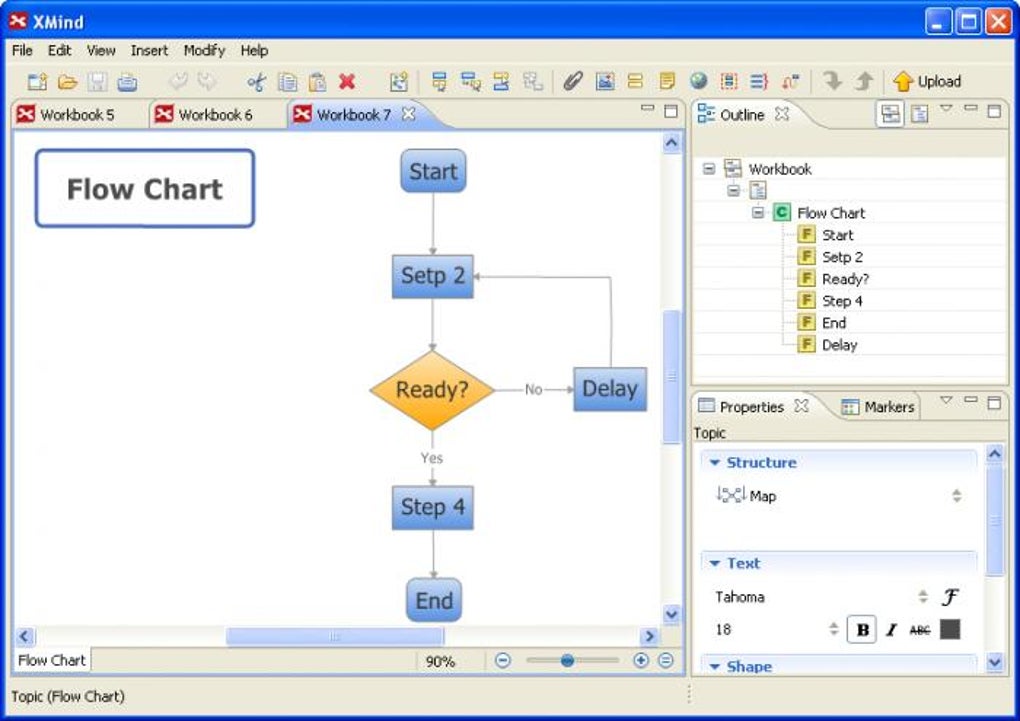Click the zoom slider handle
The image size is (1020, 721).
pyautogui.click(x=567, y=660)
